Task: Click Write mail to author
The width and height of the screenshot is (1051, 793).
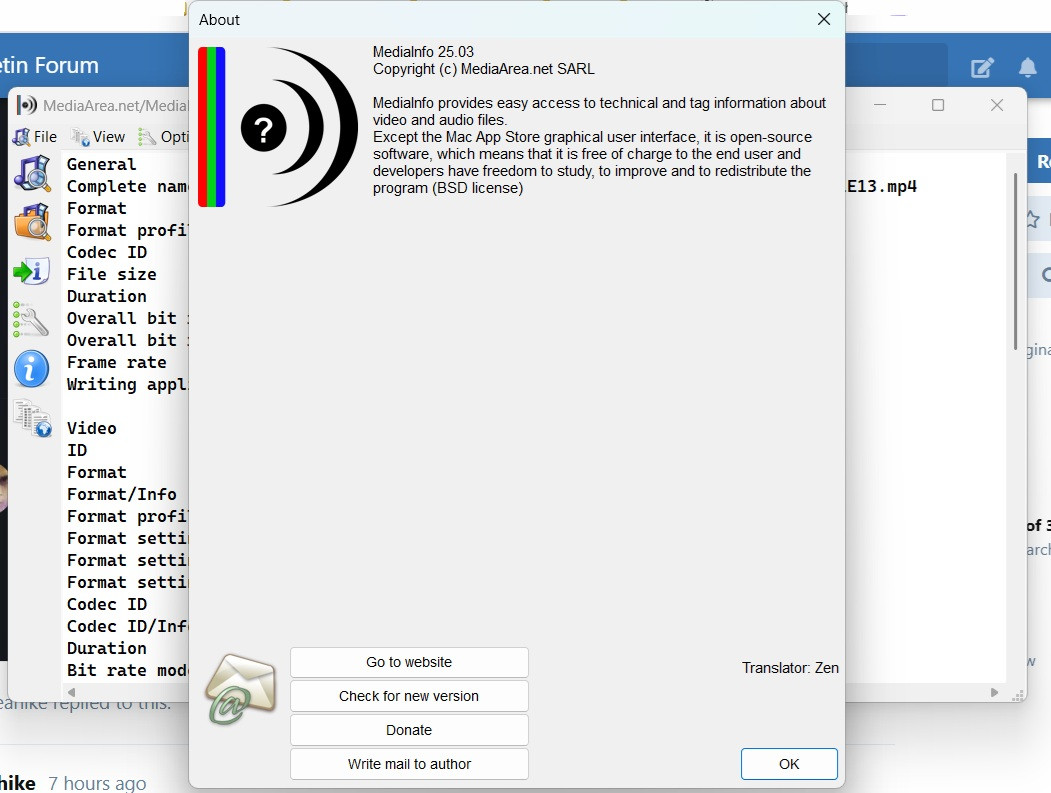Action: coord(409,764)
